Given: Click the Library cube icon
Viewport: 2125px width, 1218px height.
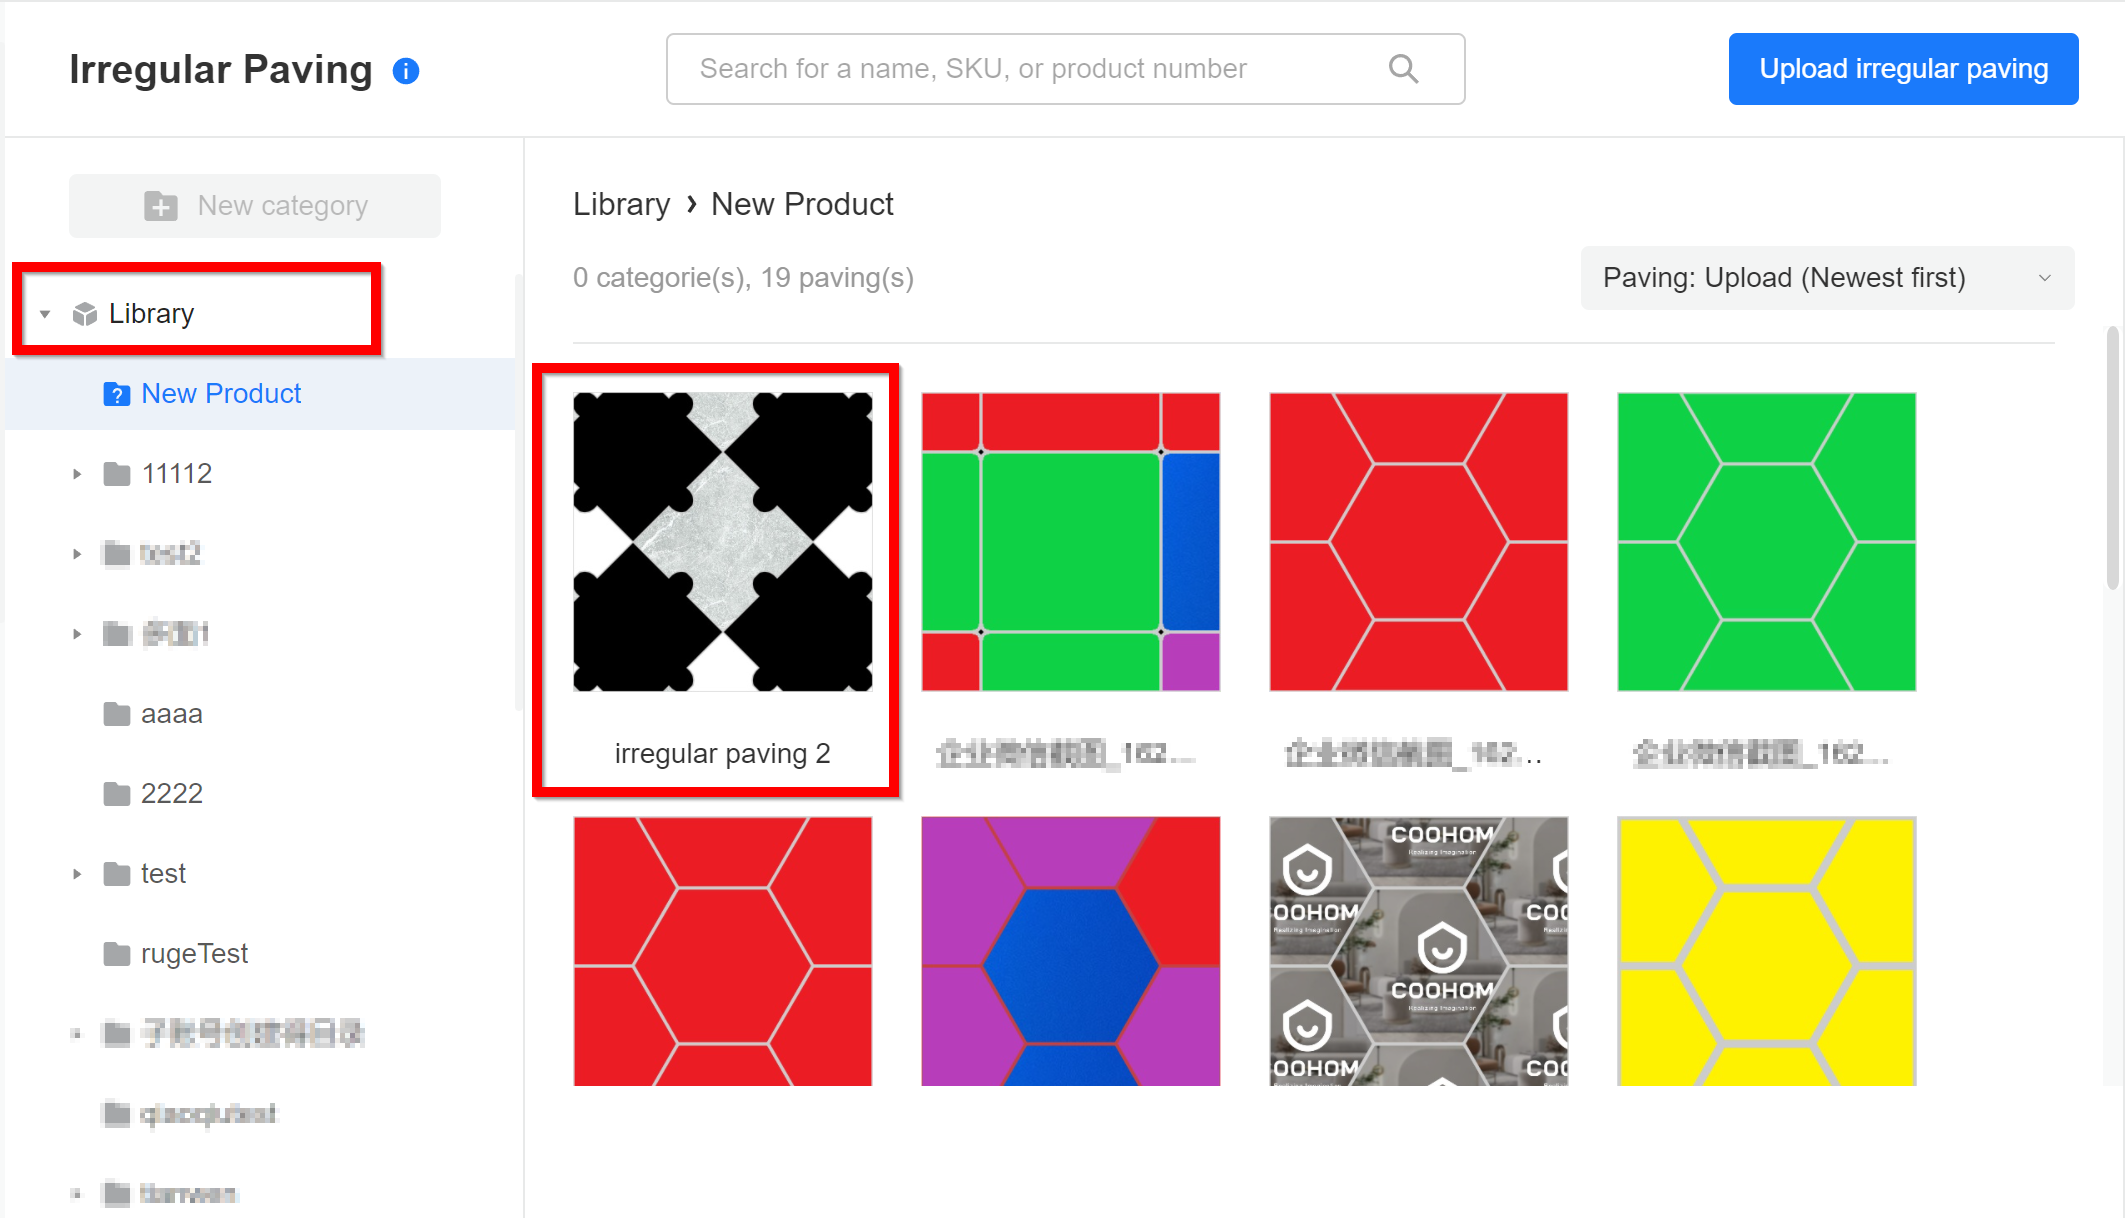Looking at the screenshot, I should pos(85,314).
